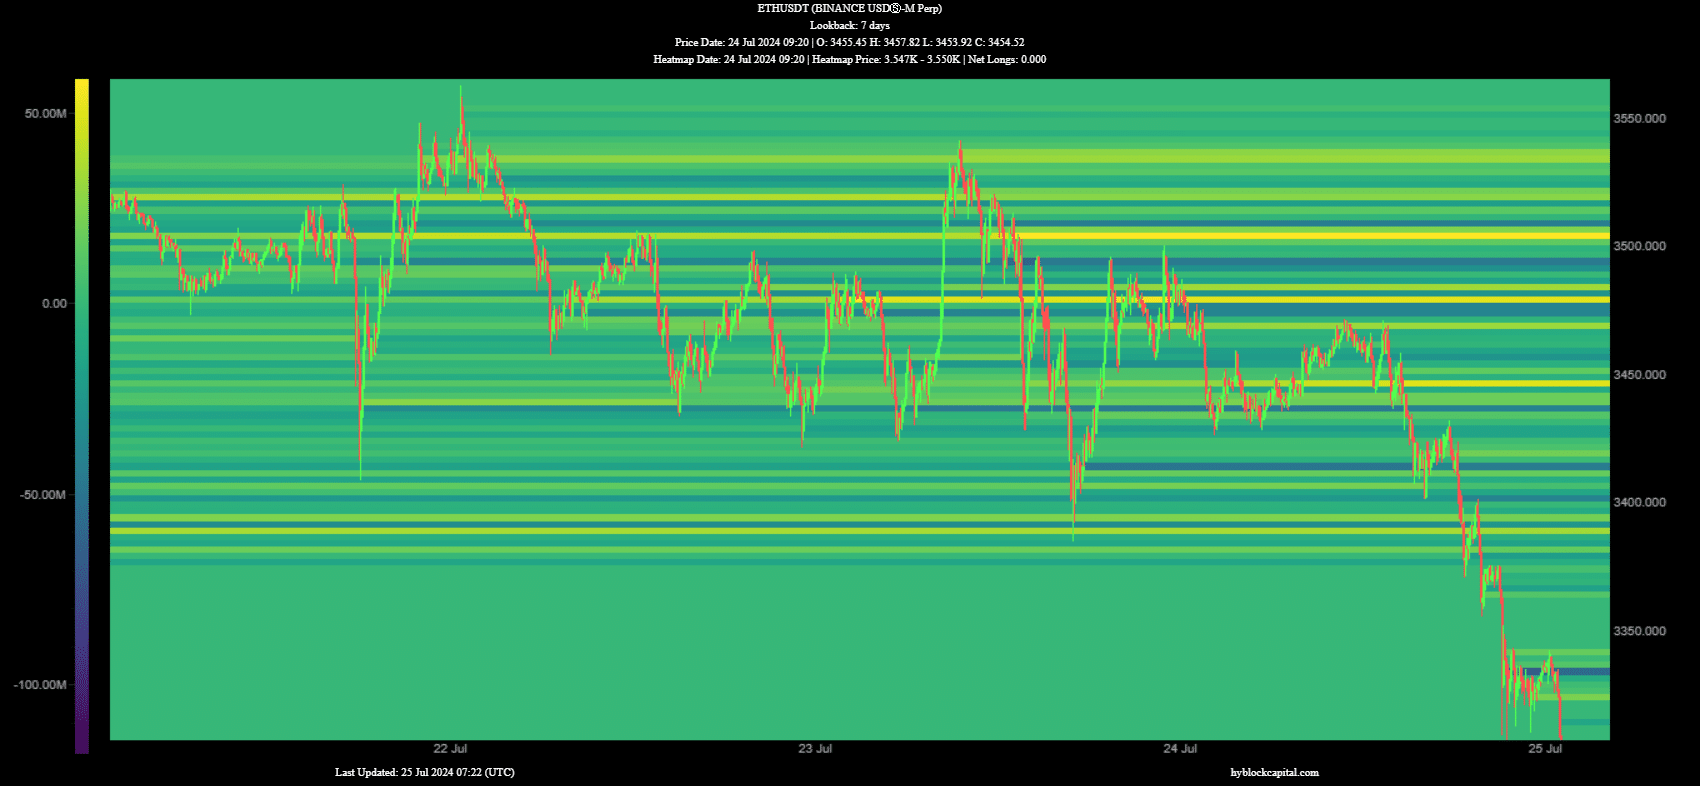The height and width of the screenshot is (786, 1700).
Task: Click the 3400.000 price axis label
Action: pyautogui.click(x=1640, y=502)
